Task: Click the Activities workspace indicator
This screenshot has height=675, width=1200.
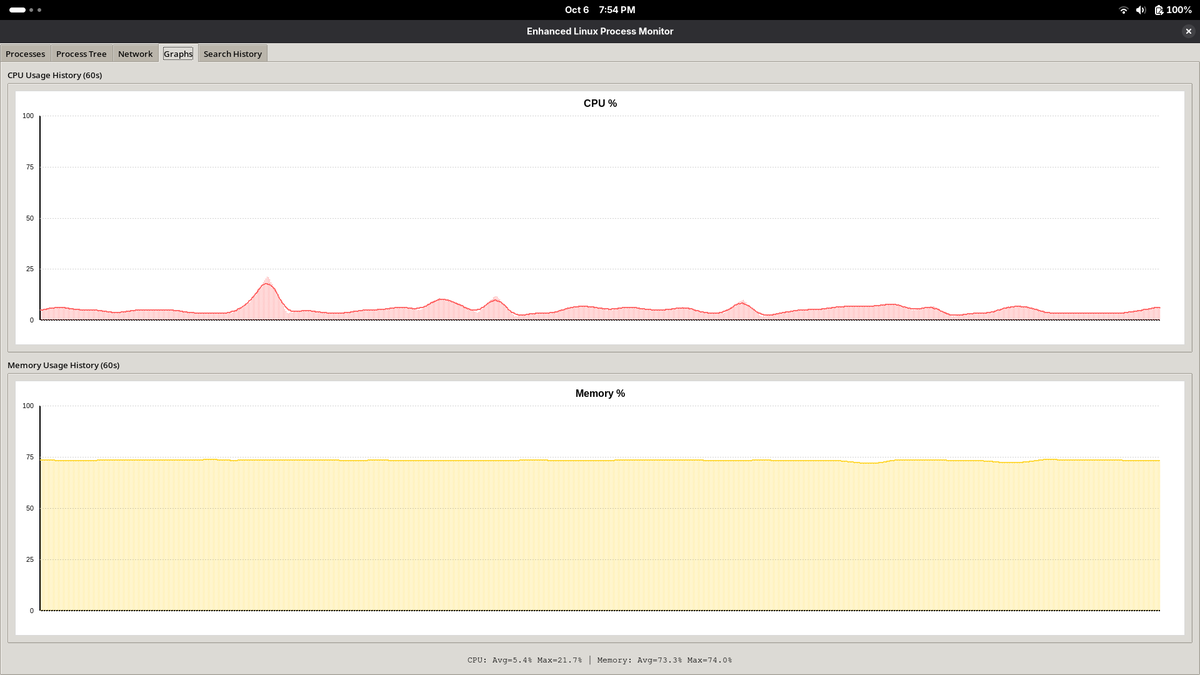Action: point(25,10)
